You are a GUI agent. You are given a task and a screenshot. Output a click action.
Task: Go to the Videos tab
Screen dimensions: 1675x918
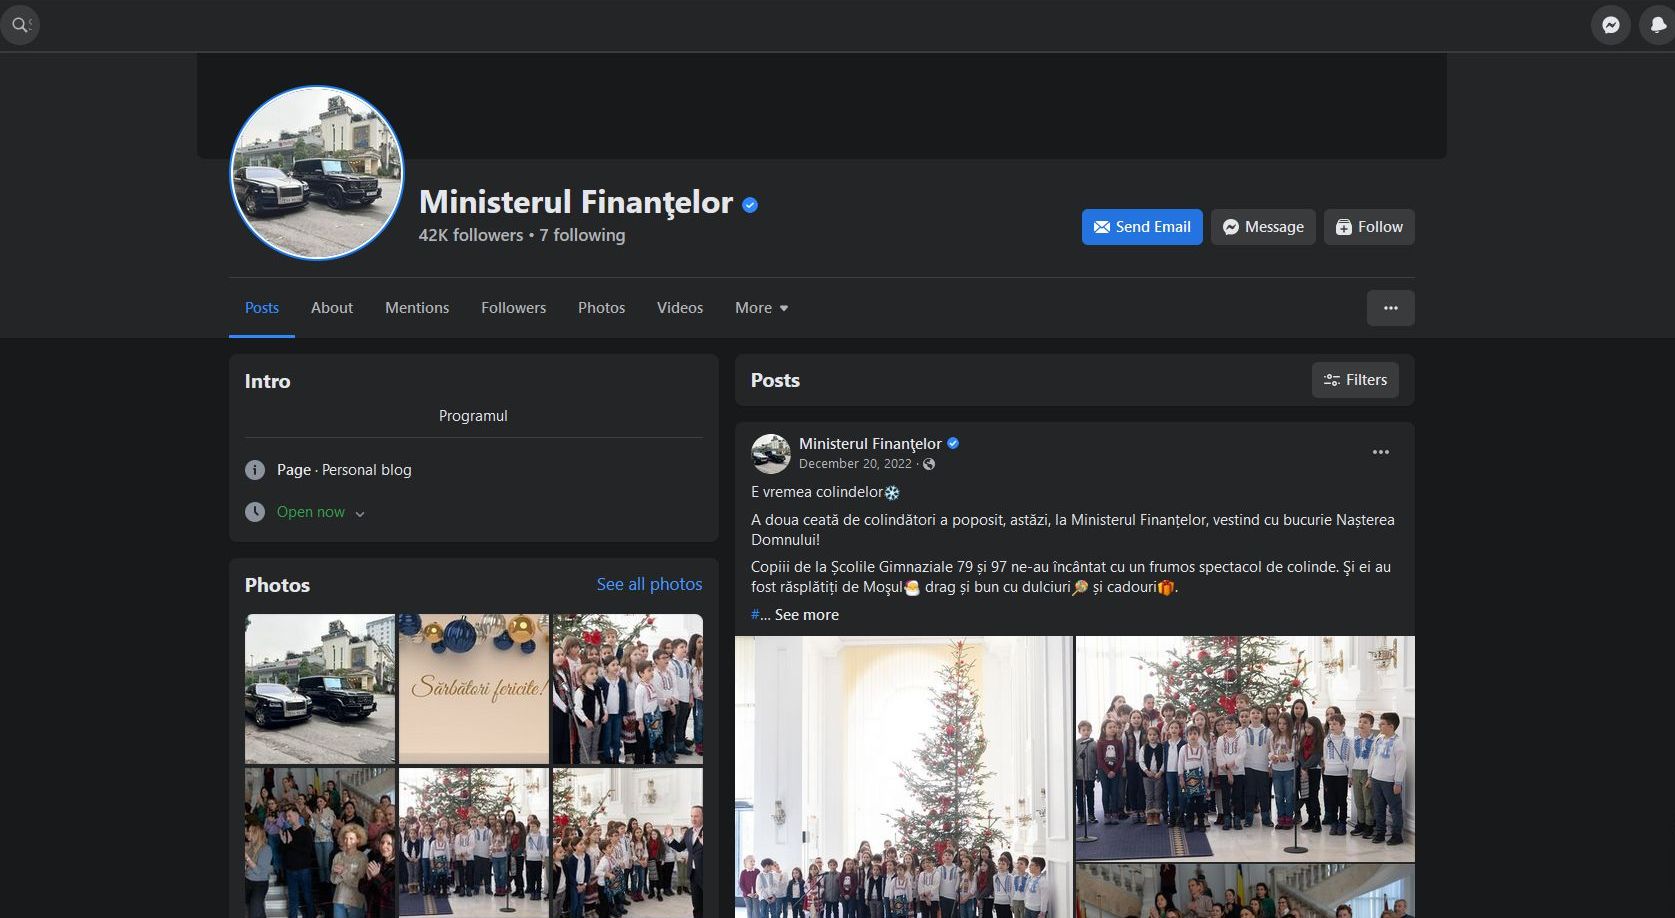click(680, 308)
